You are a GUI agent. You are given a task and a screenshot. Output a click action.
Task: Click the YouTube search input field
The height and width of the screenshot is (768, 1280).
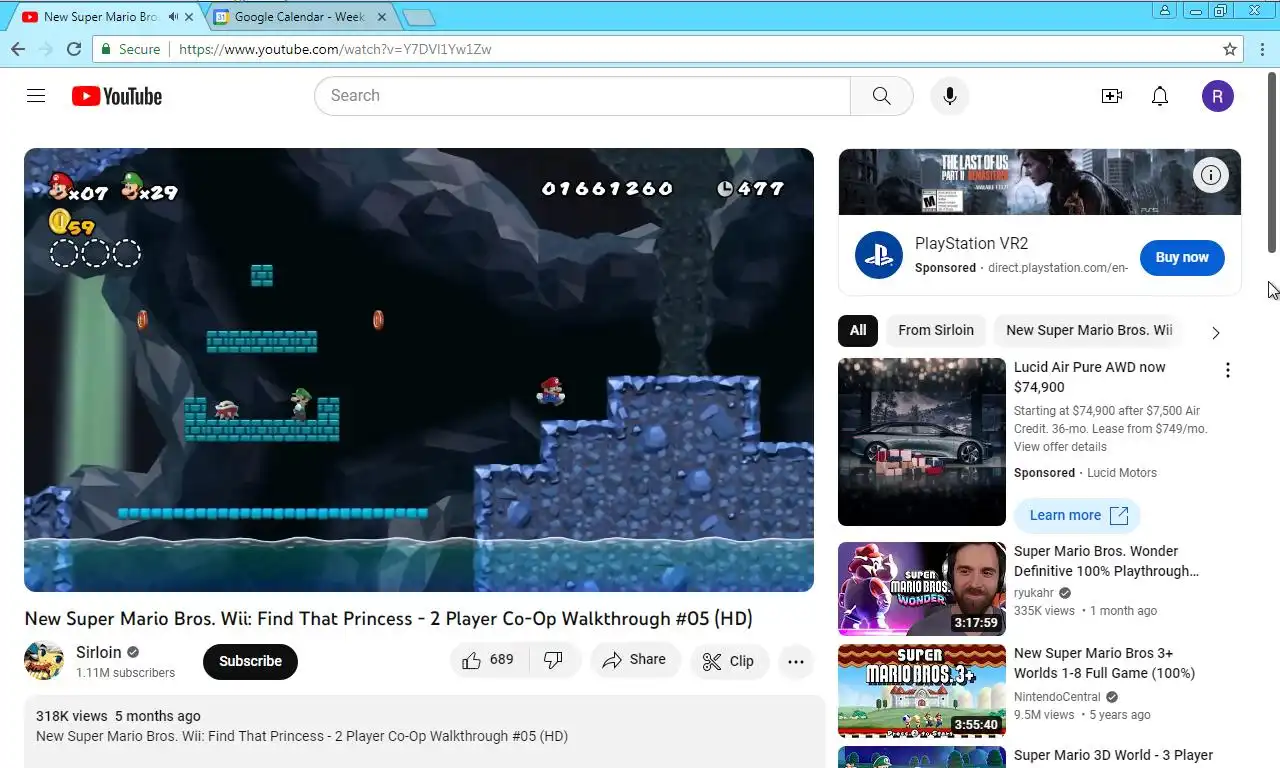click(582, 96)
